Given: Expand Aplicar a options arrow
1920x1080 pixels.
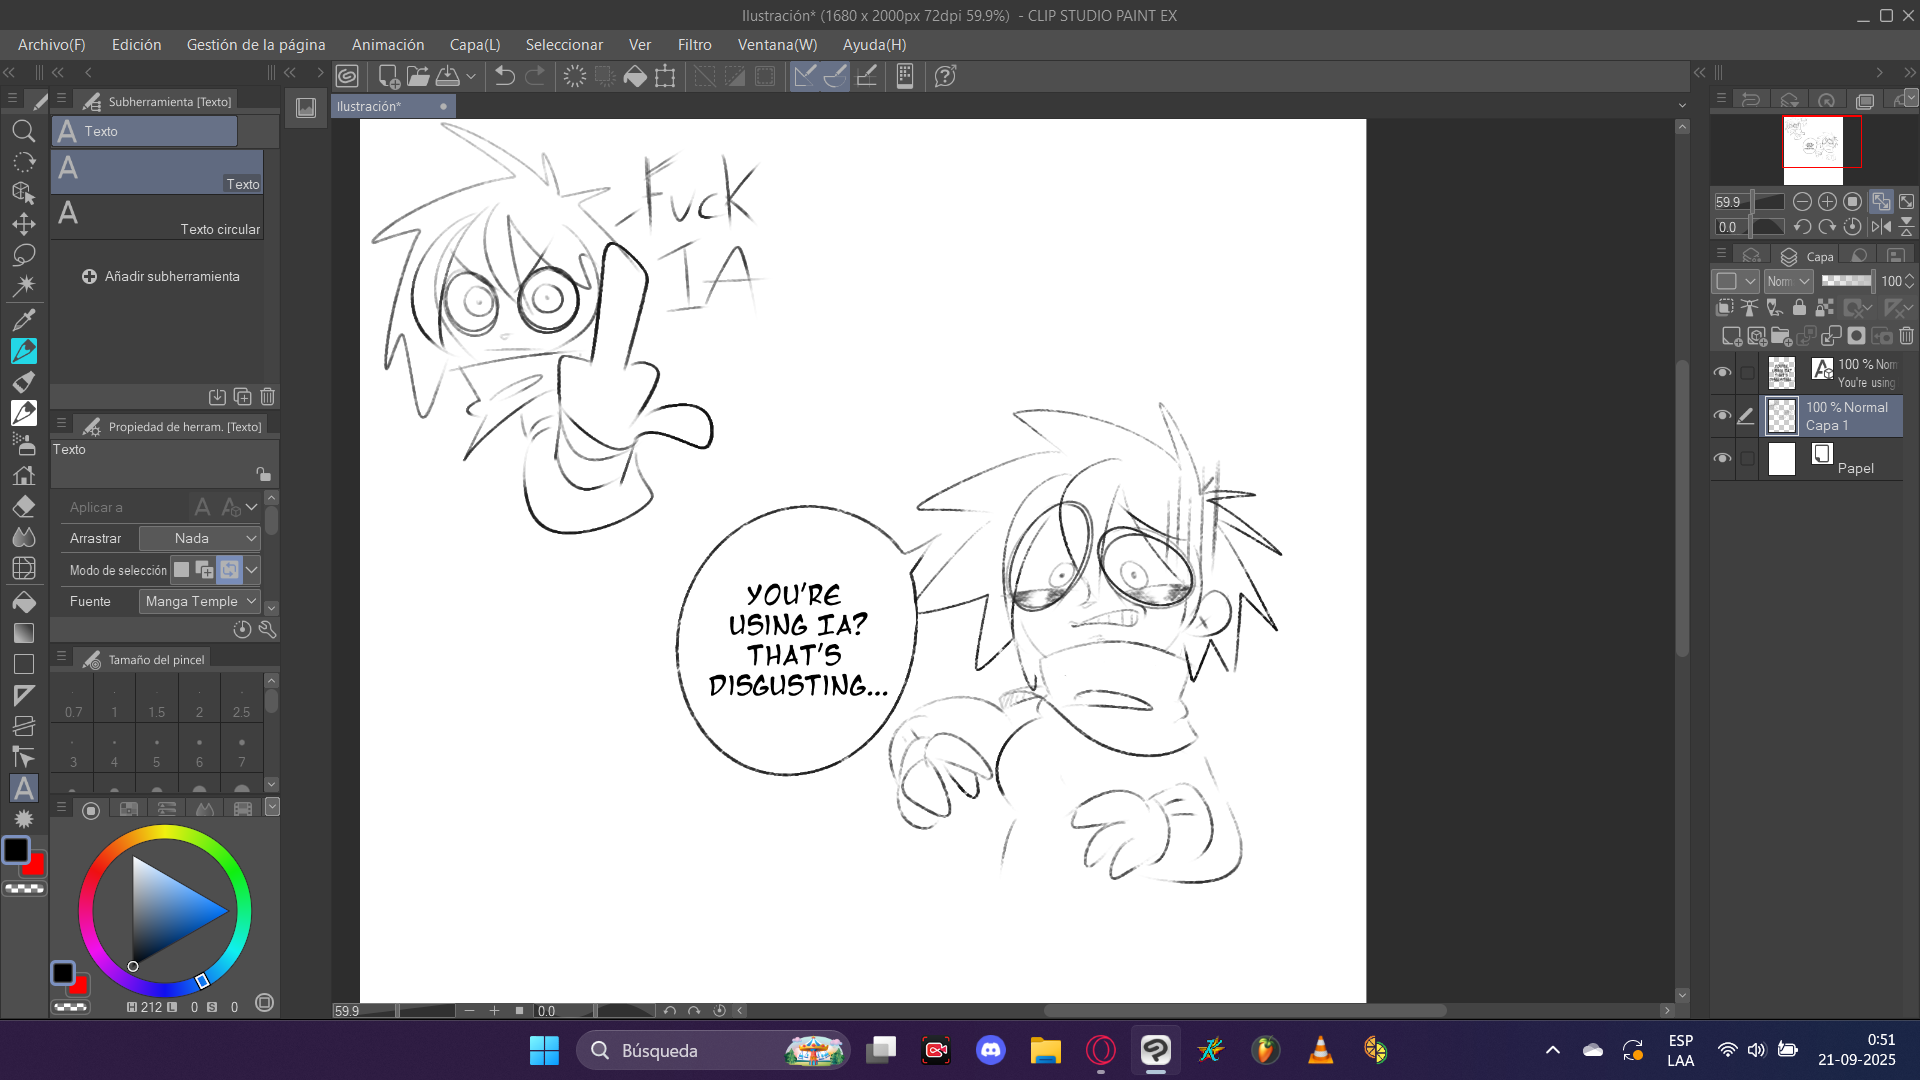Looking at the screenshot, I should coord(252,507).
